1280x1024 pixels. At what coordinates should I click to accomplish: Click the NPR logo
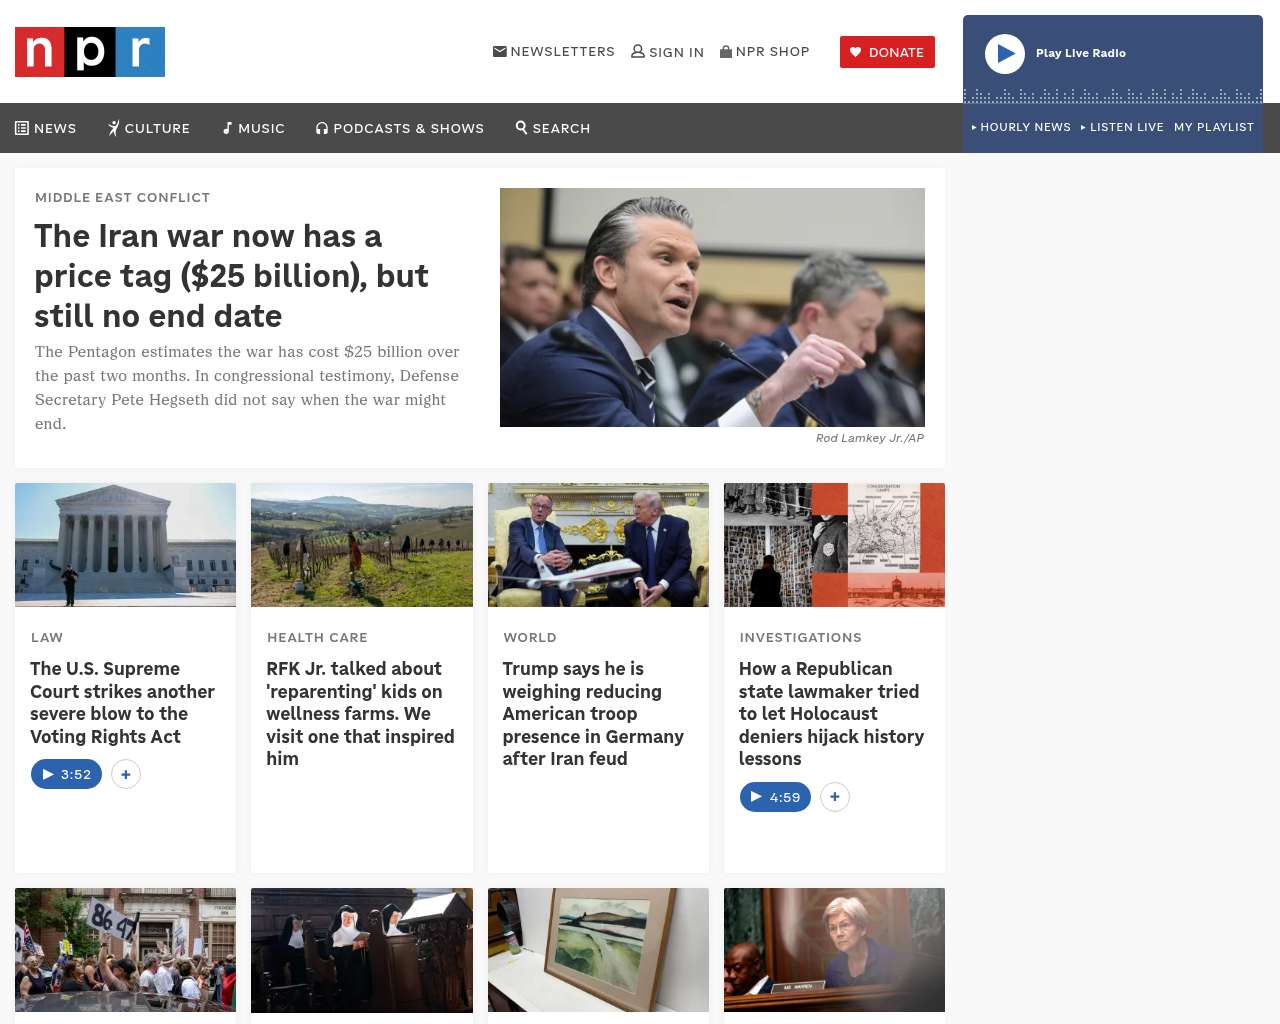[90, 52]
